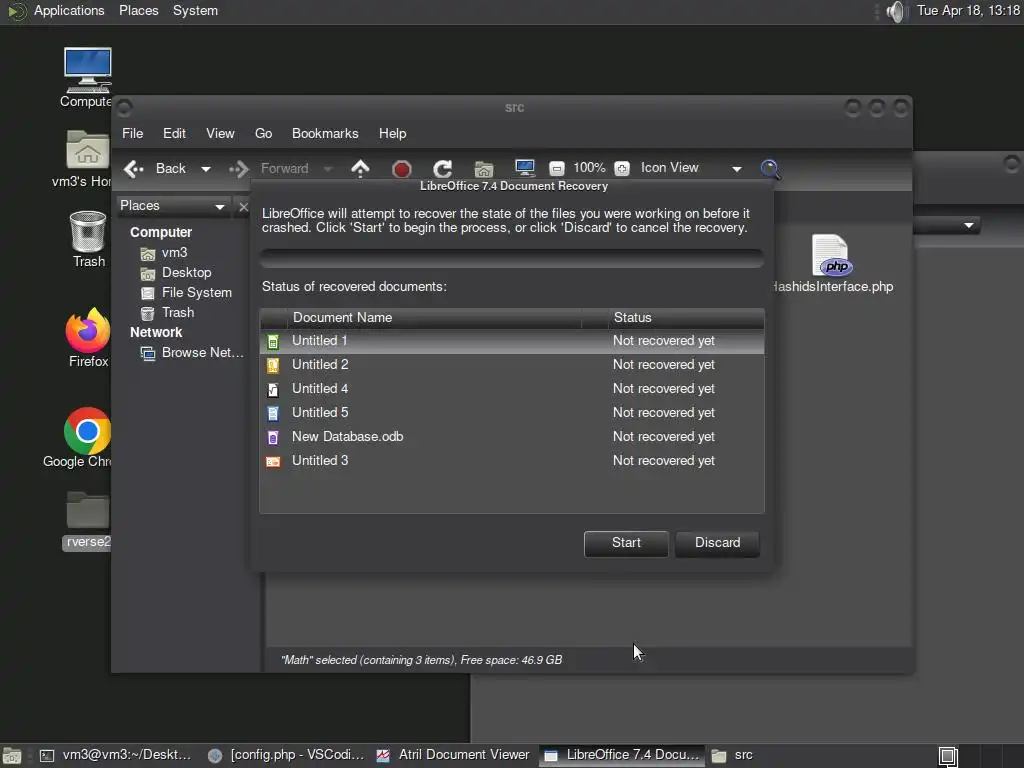Viewport: 1024px width, 768px height.
Task: Open the Places sidebar selector dropdown
Action: 173,206
